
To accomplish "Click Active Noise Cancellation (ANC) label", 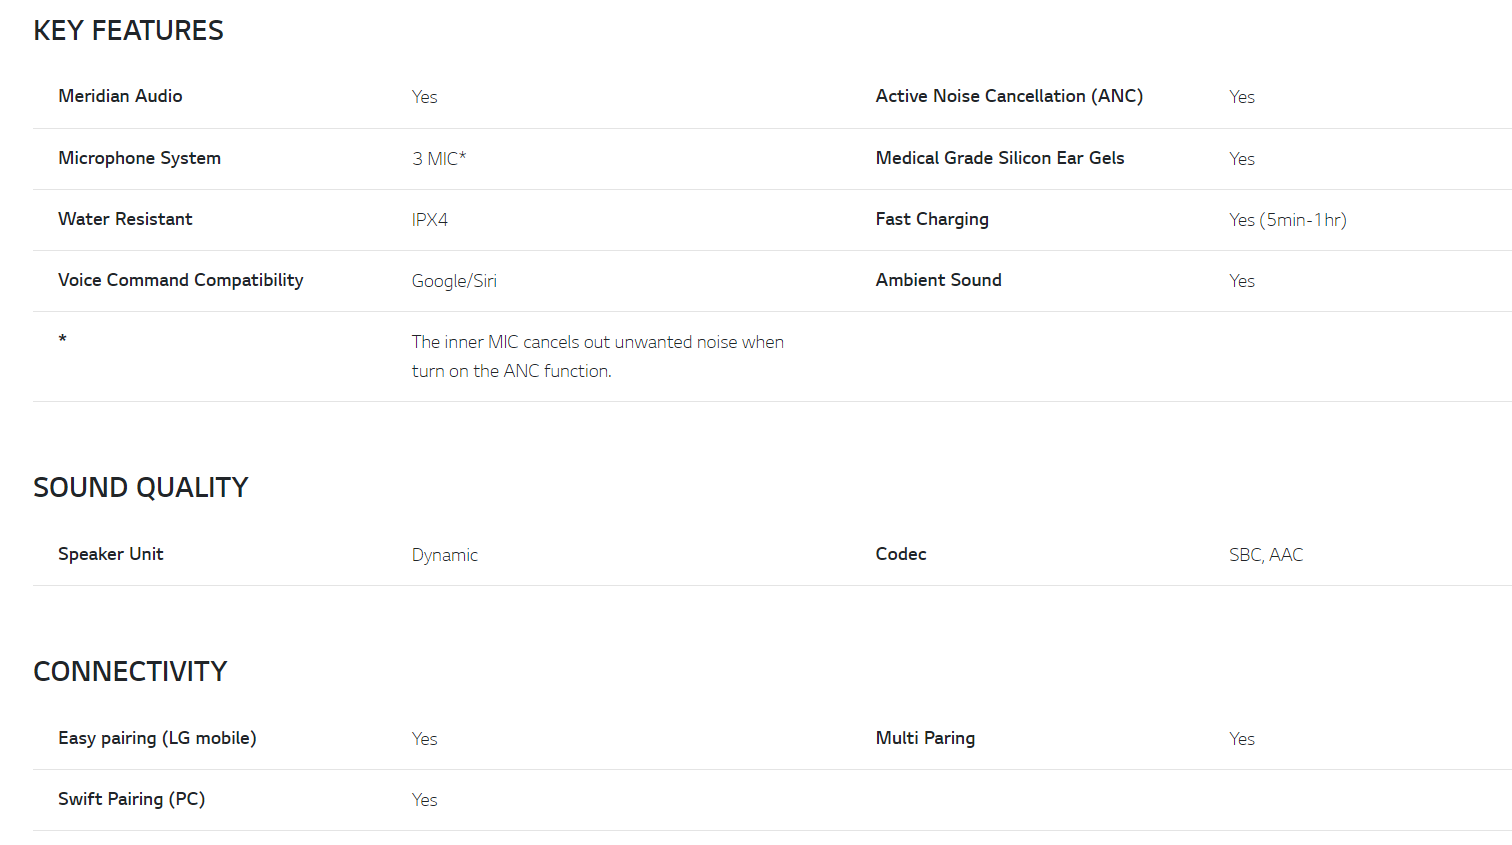I will [1009, 96].
